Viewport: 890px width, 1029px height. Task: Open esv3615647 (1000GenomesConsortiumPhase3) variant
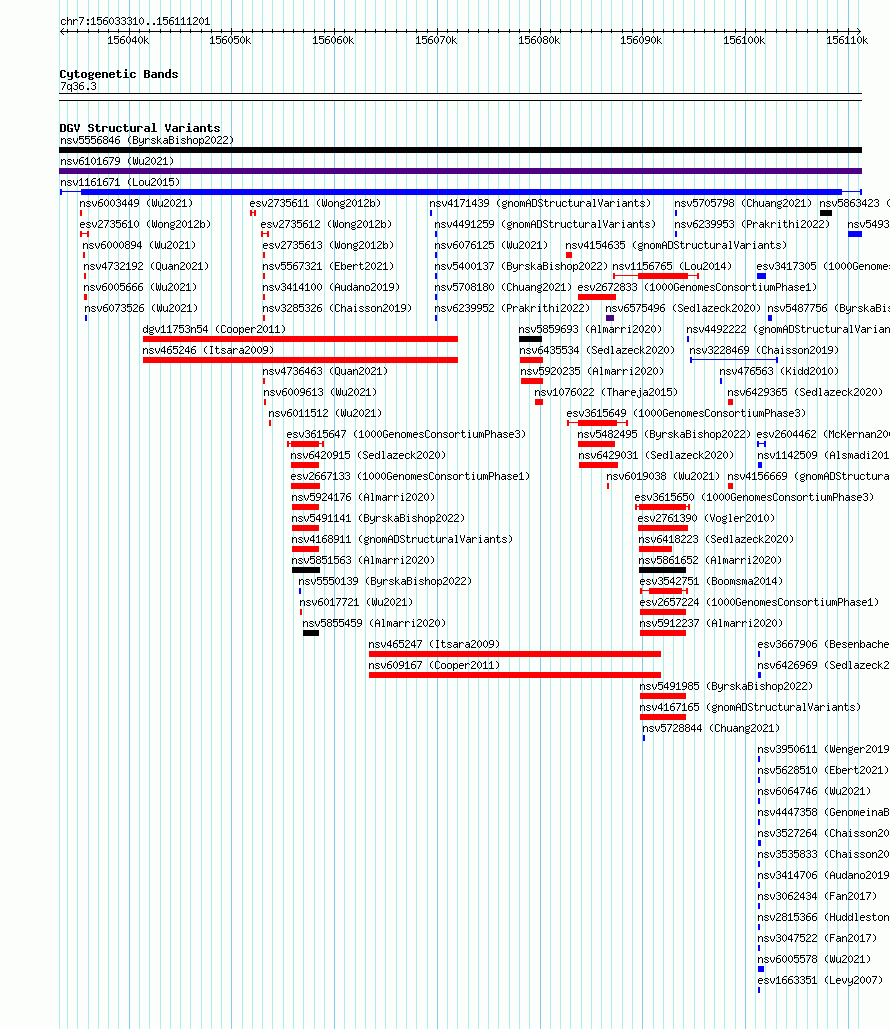406,434
